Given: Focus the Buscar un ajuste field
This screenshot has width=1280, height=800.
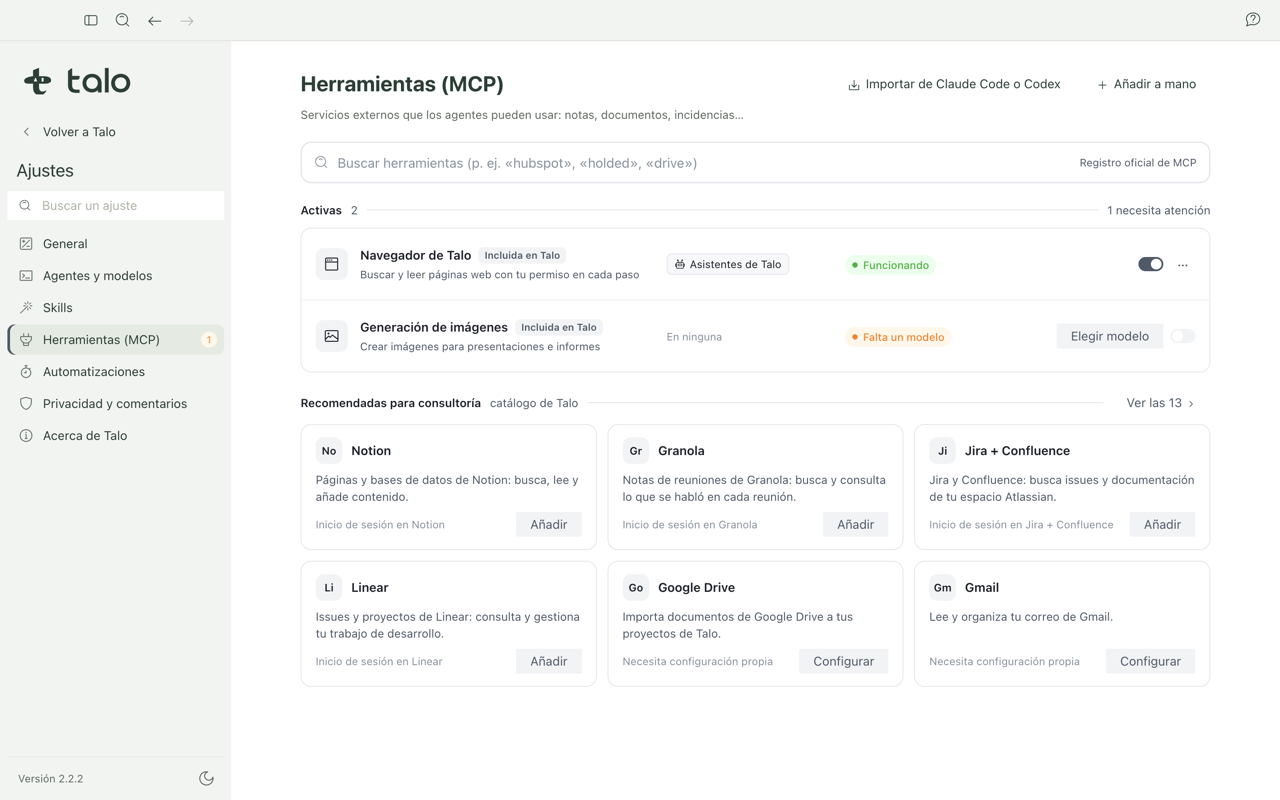Looking at the screenshot, I should (x=116, y=206).
